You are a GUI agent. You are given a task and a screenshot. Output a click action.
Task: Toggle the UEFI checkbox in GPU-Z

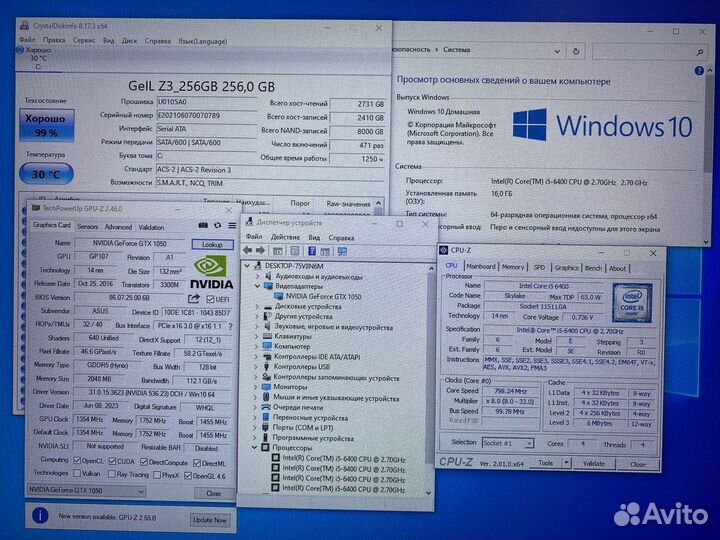pyautogui.click(x=210, y=299)
